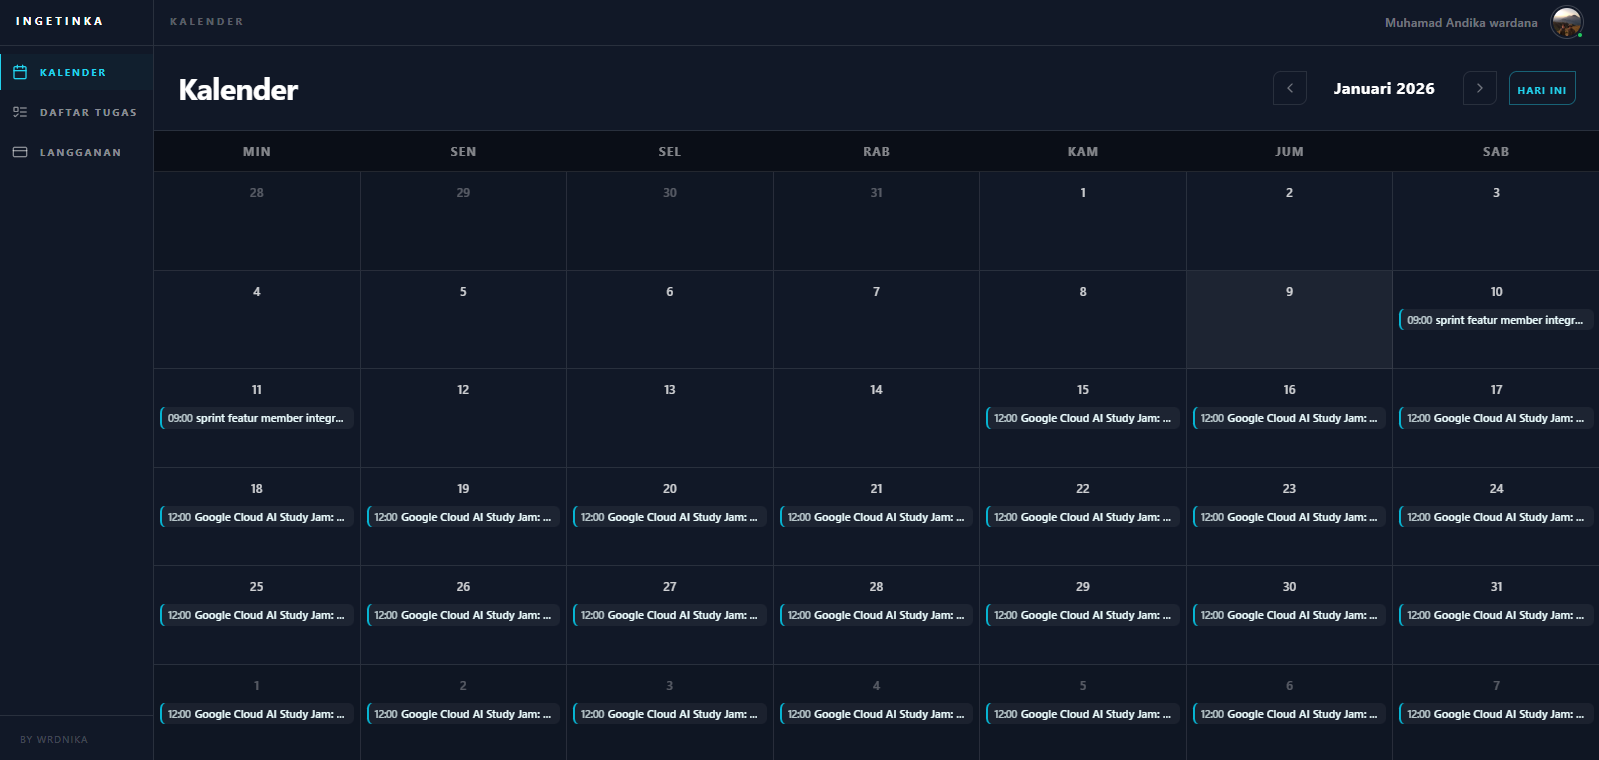Screen dimensions: 1599x760
Task: Open the Study Jam event on January 31
Action: pos(1495,615)
